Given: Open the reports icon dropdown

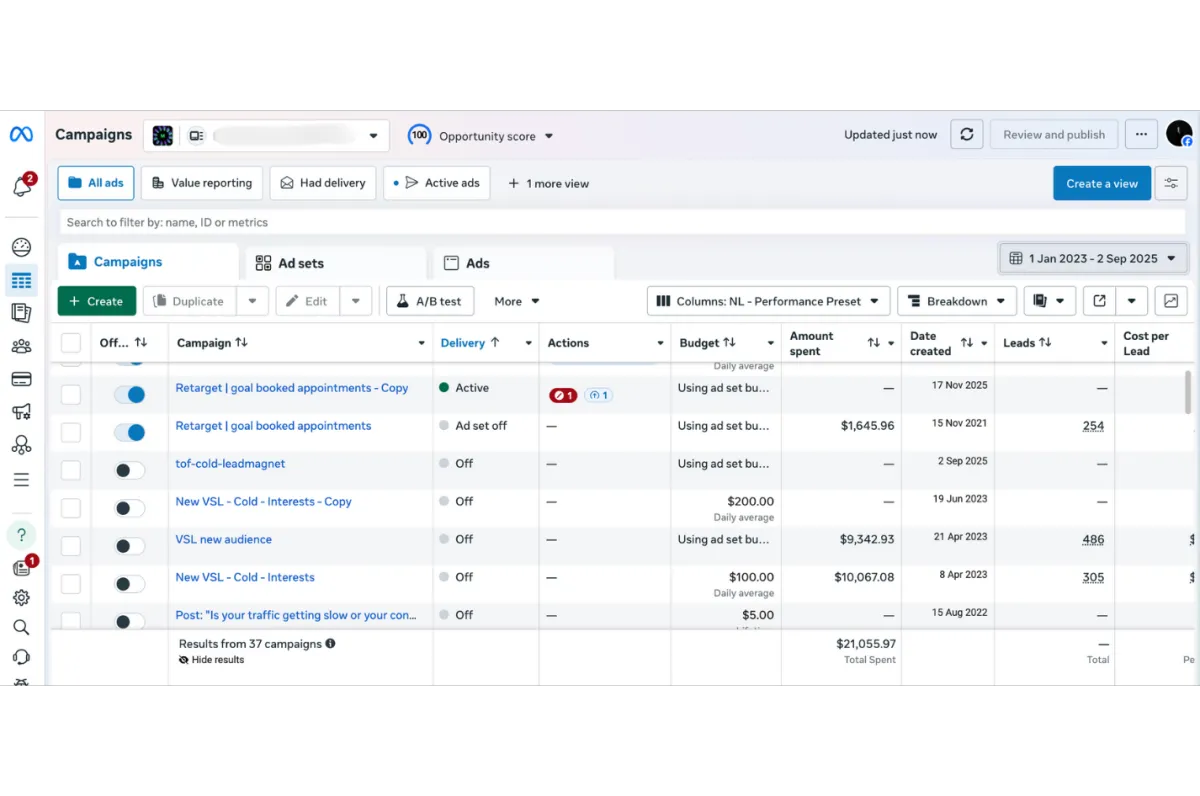Looking at the screenshot, I should pyautogui.click(x=1050, y=301).
